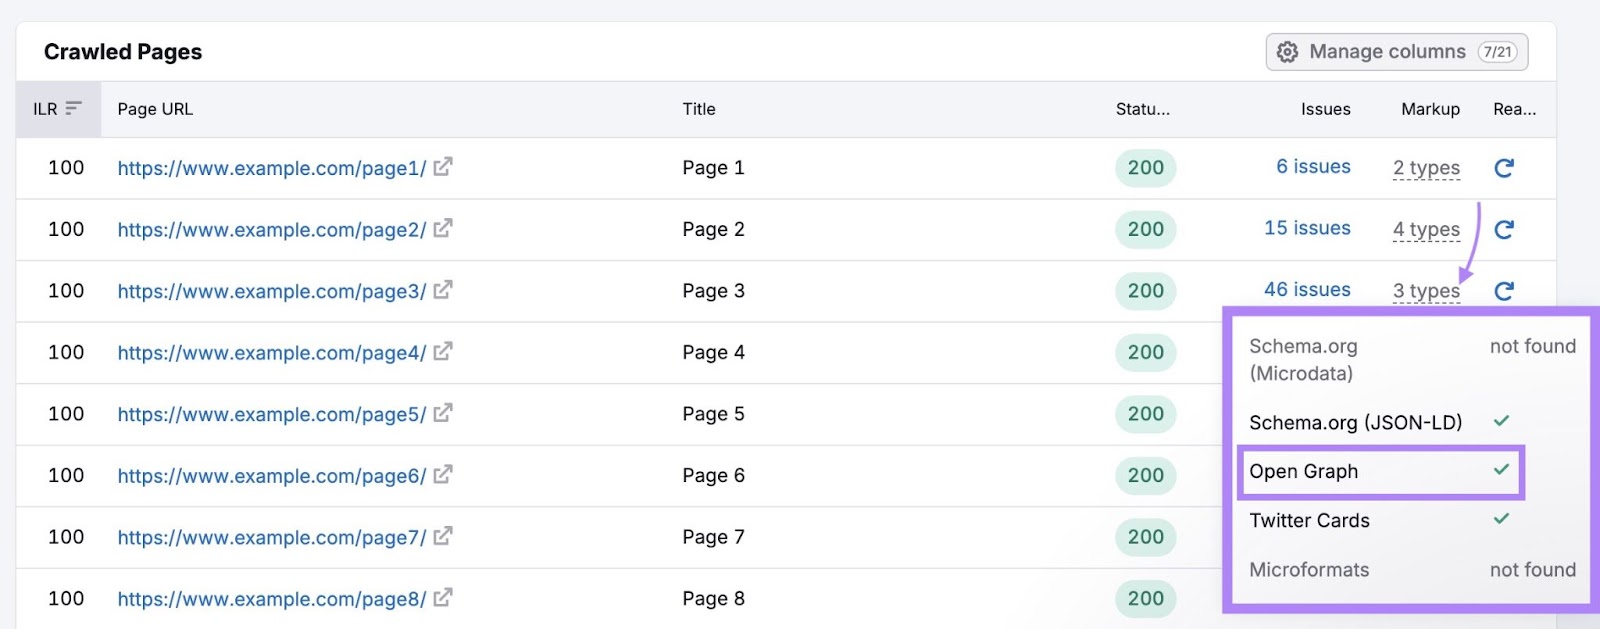Viewport: 1600px width, 629px height.
Task: Sort by ILR column sort icon
Action: point(73,108)
